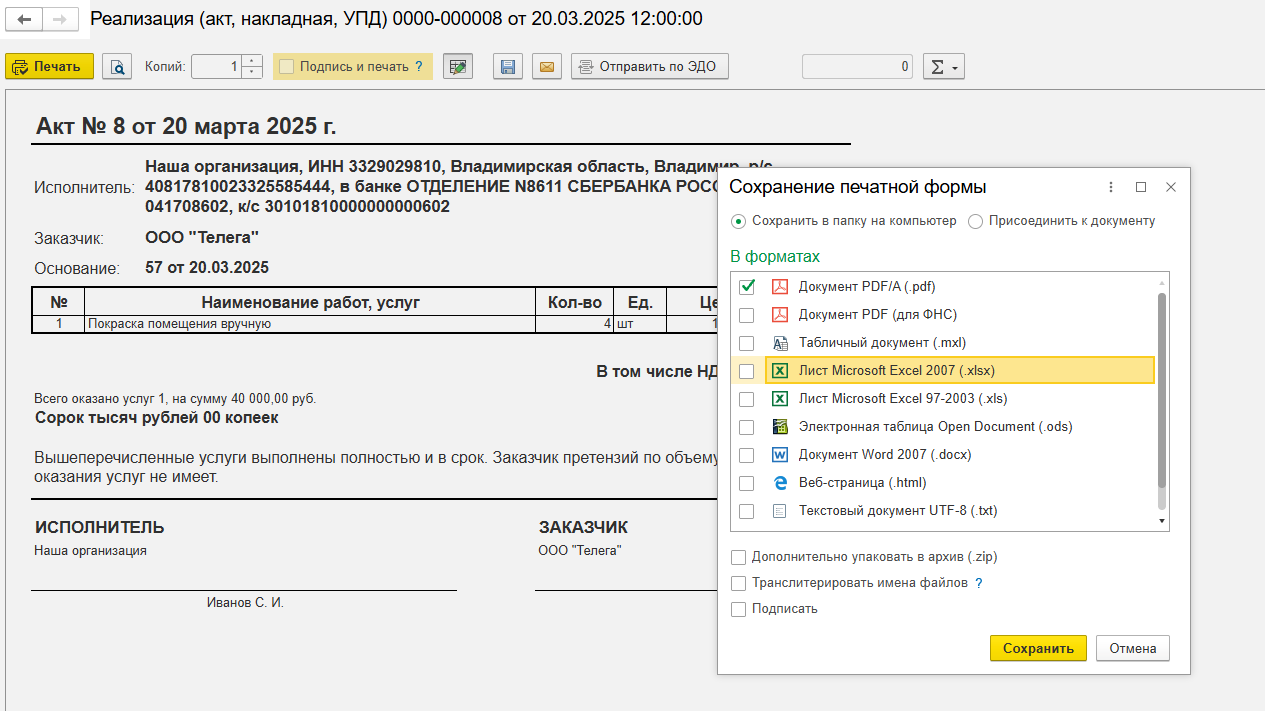
Task: Click the Покраска помещения вручную table cell
Action: coord(310,324)
